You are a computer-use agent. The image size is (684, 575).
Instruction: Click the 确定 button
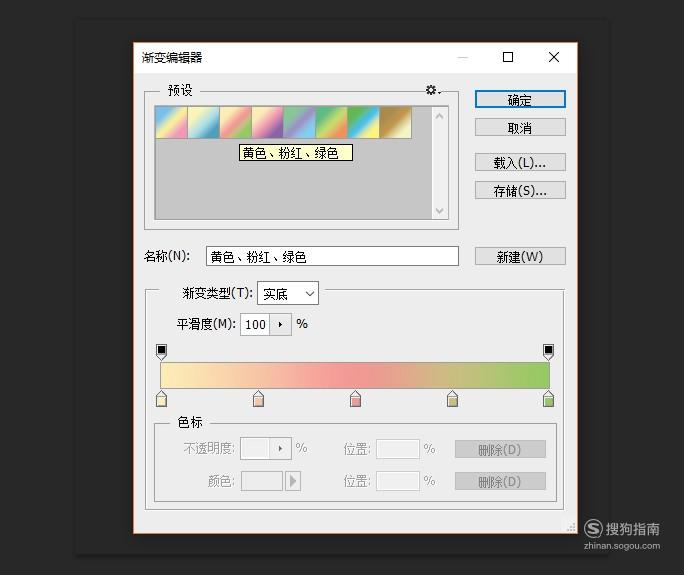(520, 99)
